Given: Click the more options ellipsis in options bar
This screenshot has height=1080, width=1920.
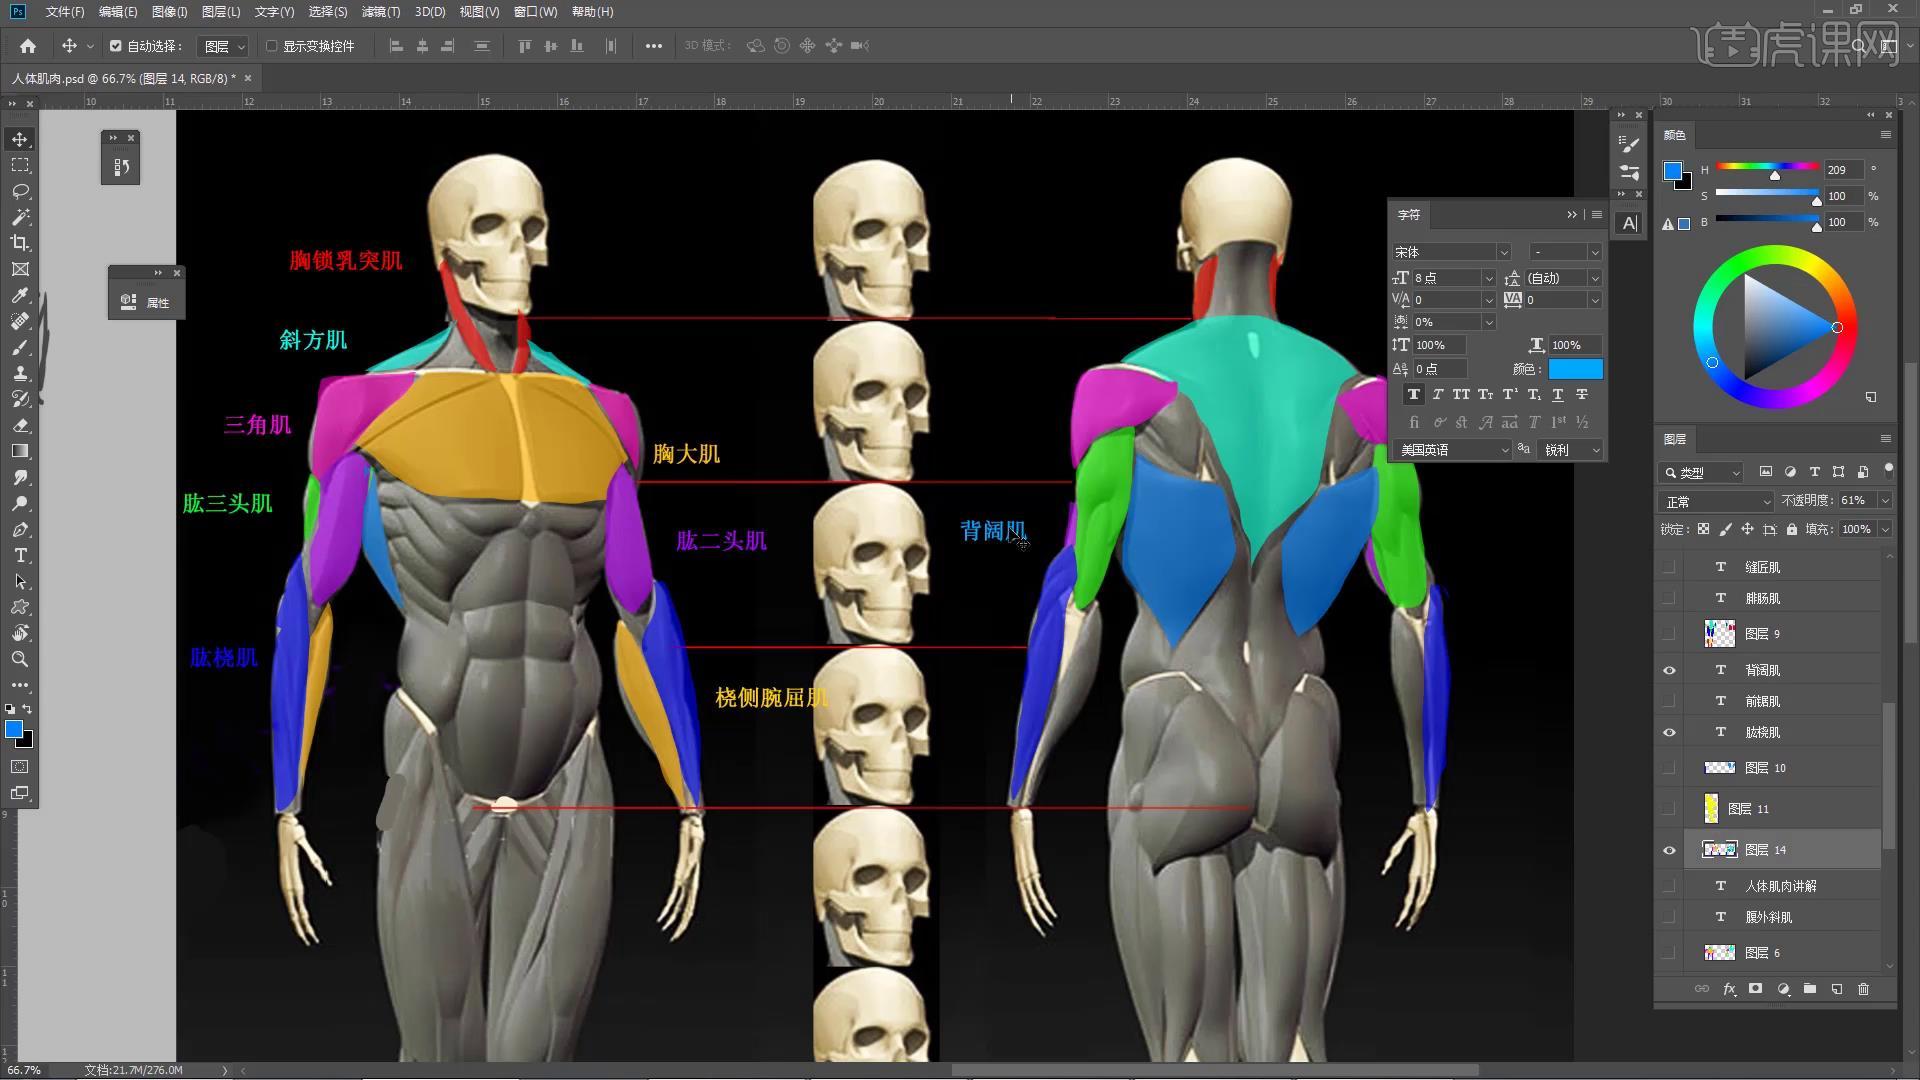Looking at the screenshot, I should [x=654, y=46].
